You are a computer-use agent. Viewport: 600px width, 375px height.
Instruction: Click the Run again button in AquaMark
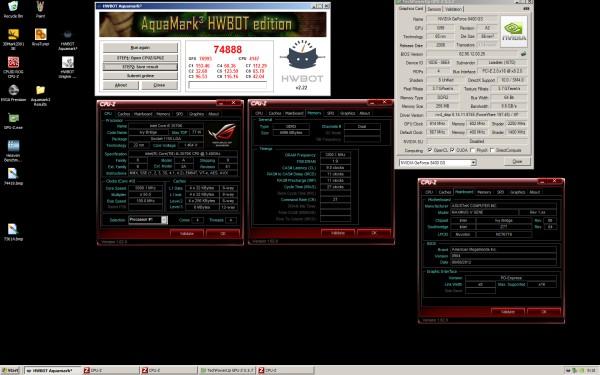click(140, 47)
